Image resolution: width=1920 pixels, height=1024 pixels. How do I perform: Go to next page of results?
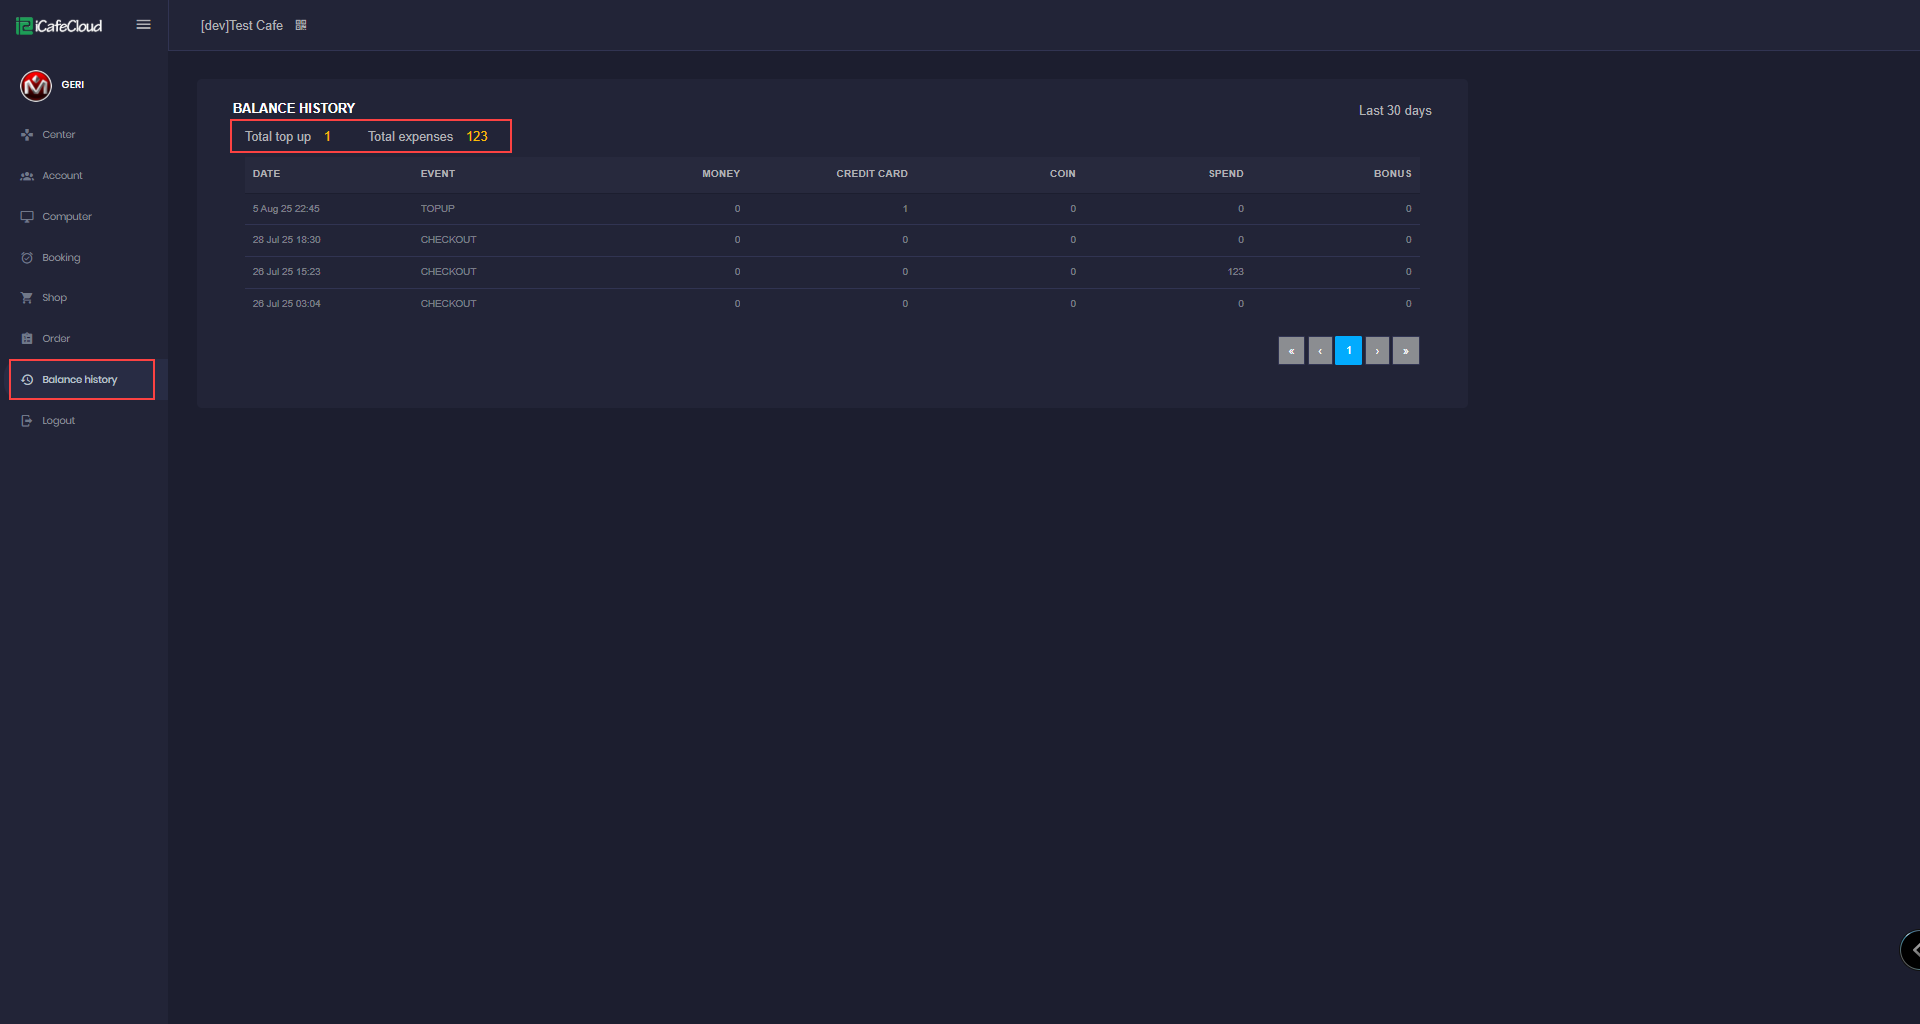click(1377, 351)
